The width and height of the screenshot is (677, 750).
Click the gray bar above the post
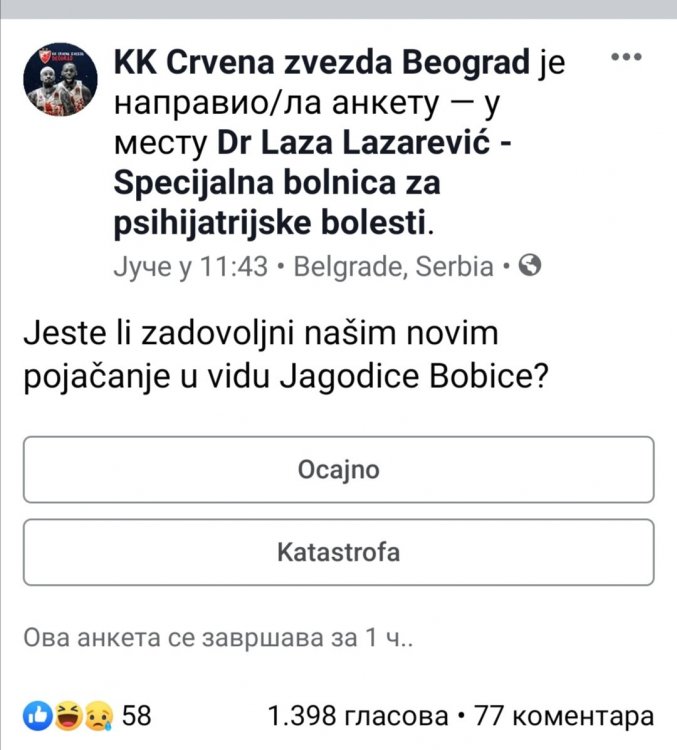coord(338,8)
